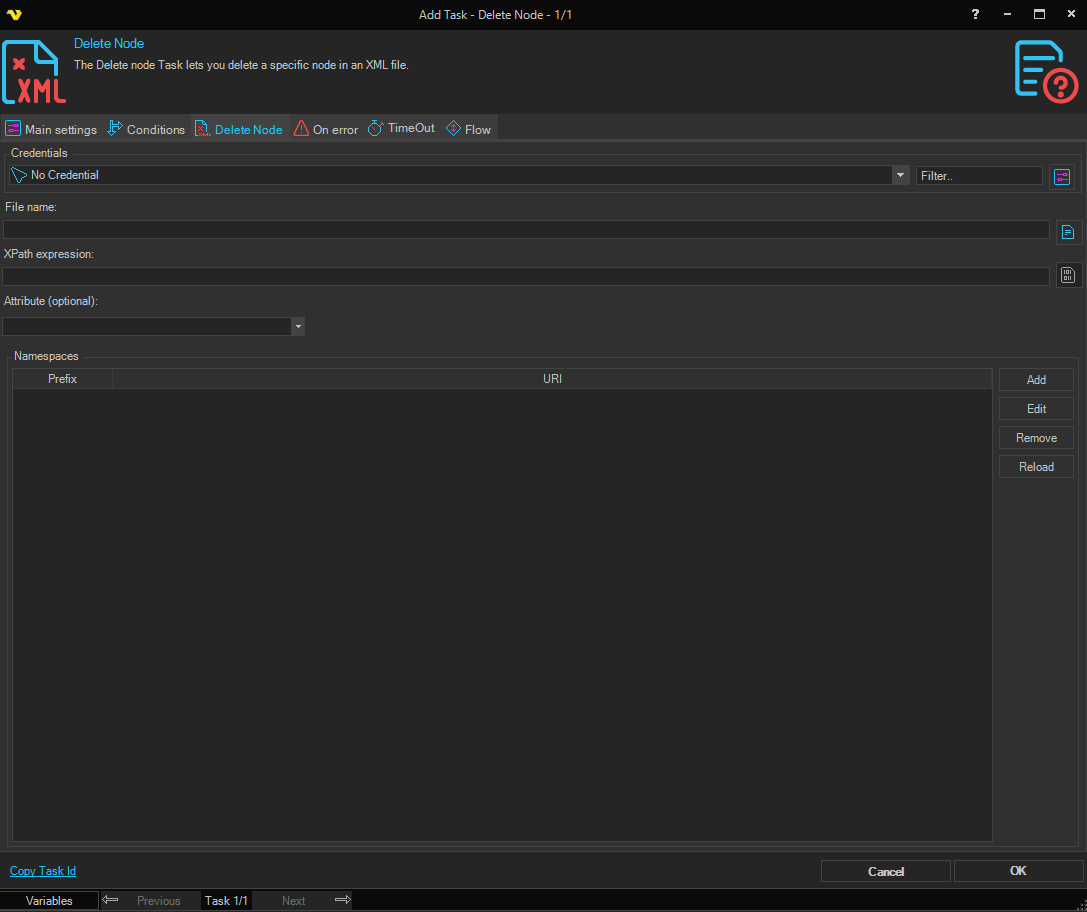1087x912 pixels.
Task: Open the TimeOut tab
Action: 401,128
